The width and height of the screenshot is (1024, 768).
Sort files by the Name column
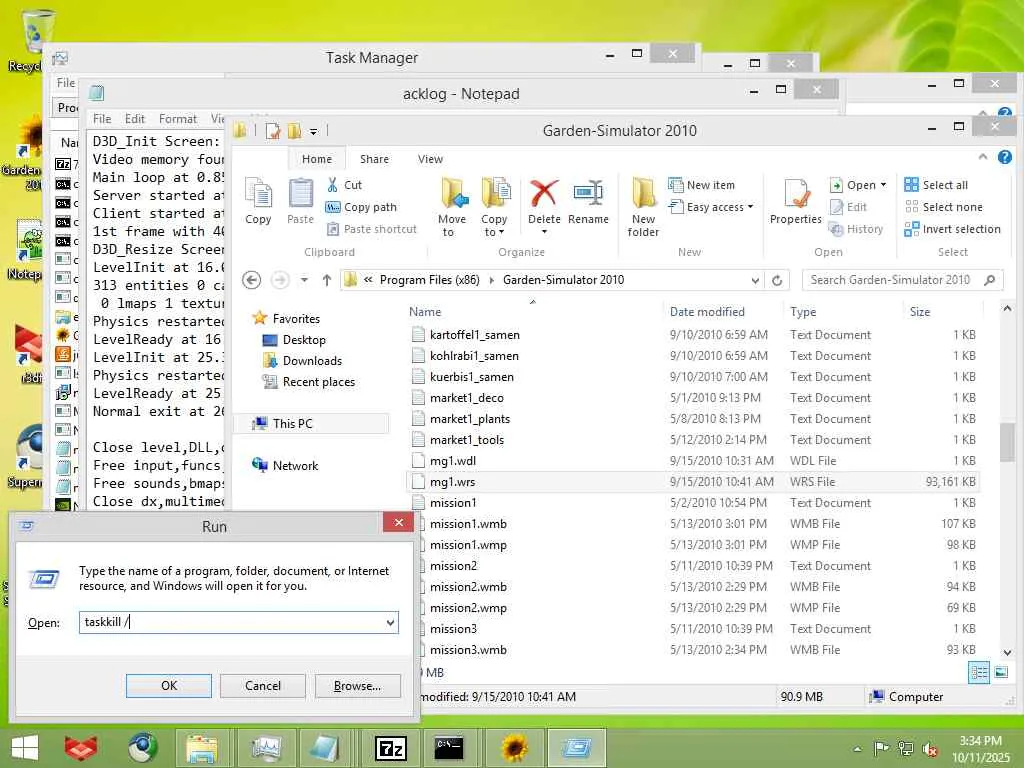click(x=425, y=312)
